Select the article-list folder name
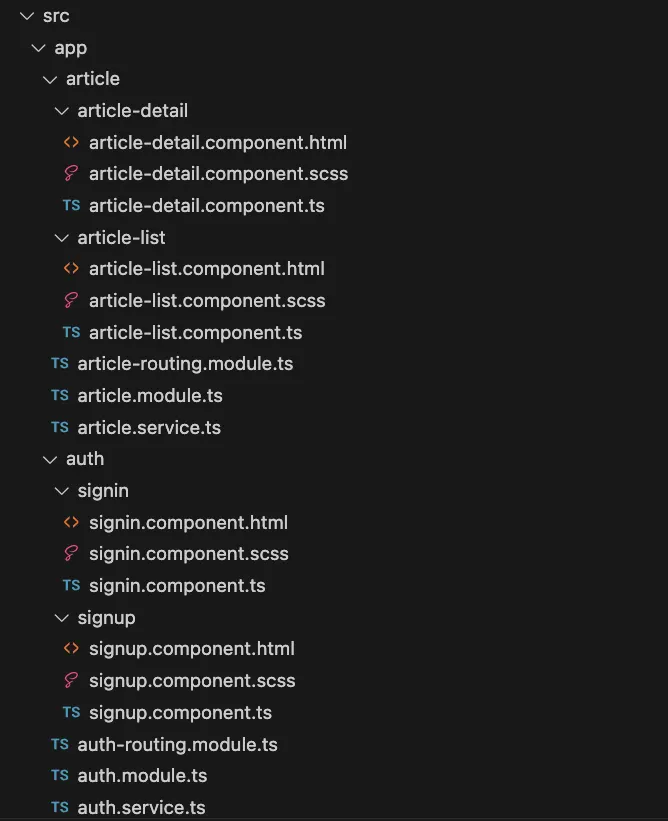Viewport: 668px width, 821px height. coord(121,238)
